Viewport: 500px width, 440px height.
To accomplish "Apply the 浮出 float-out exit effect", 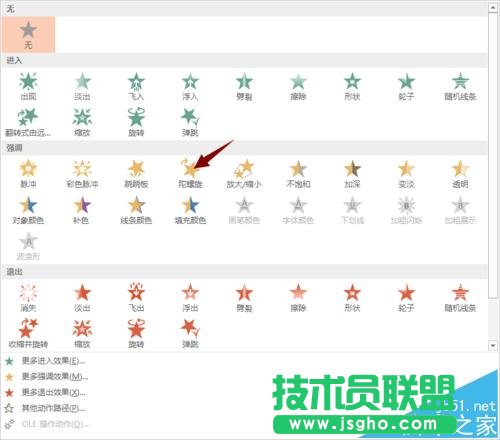I will [x=190, y=298].
